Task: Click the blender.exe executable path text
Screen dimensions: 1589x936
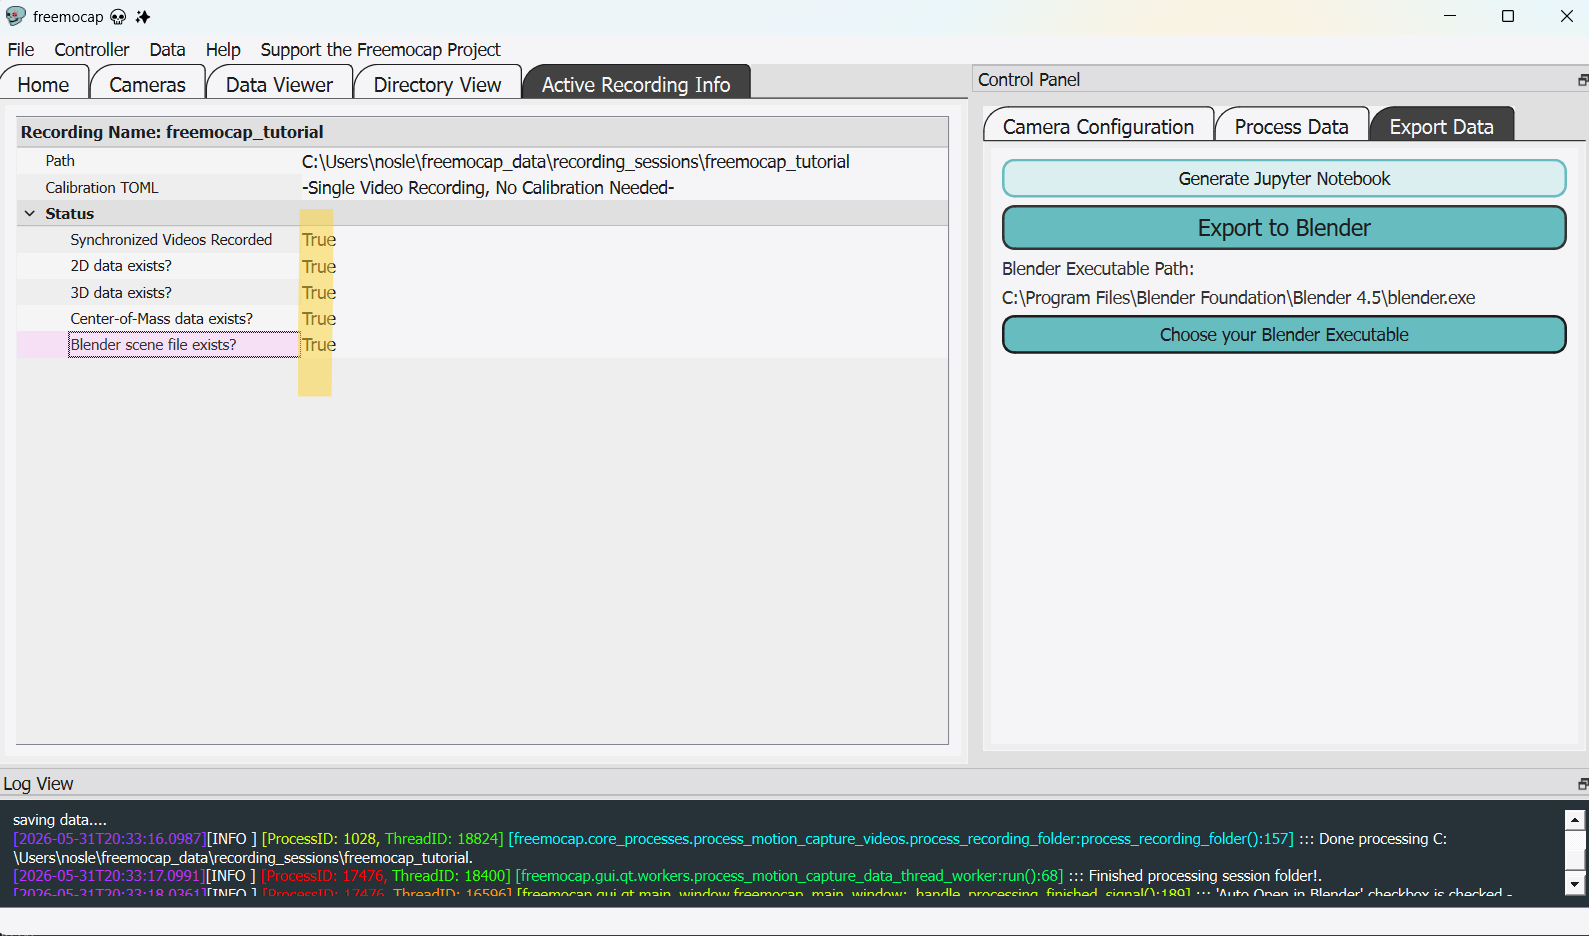Action: pos(1238,298)
